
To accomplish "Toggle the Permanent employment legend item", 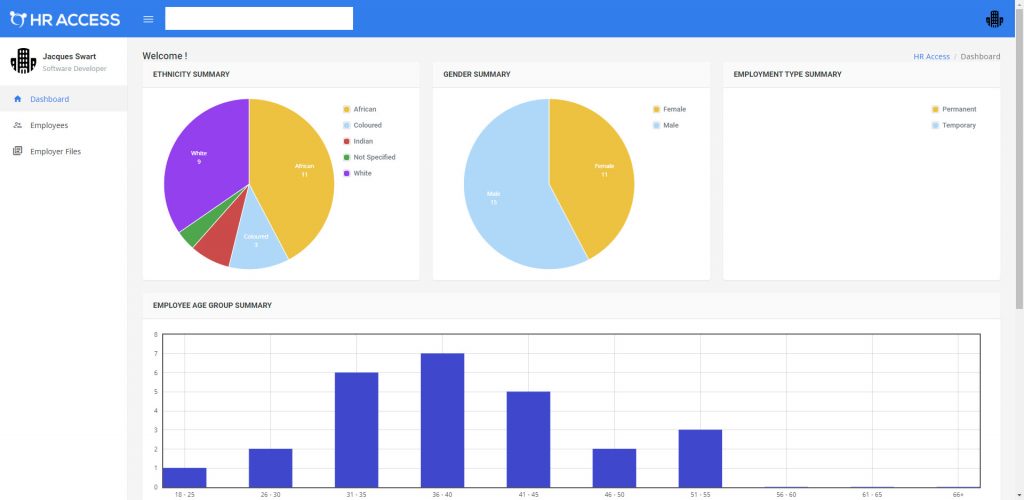I will point(954,110).
